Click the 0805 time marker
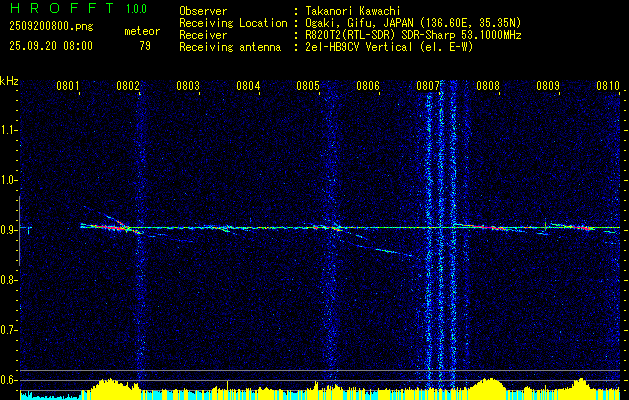629x400 pixels. [308, 86]
